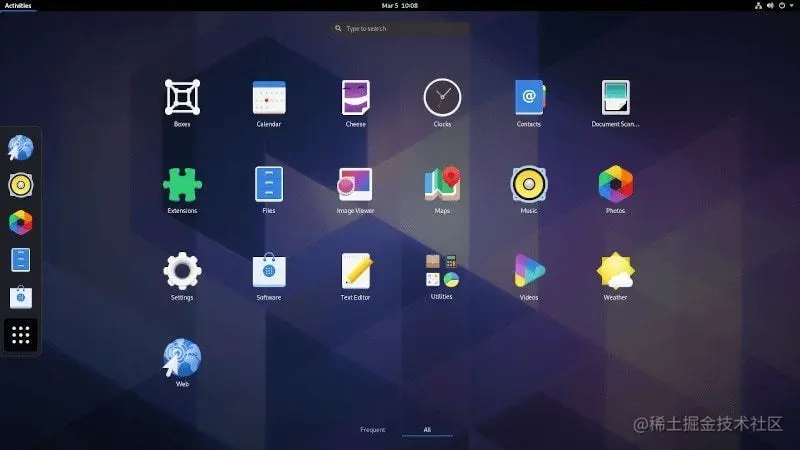
Task: Launch Web from the app grid
Action: (182, 358)
